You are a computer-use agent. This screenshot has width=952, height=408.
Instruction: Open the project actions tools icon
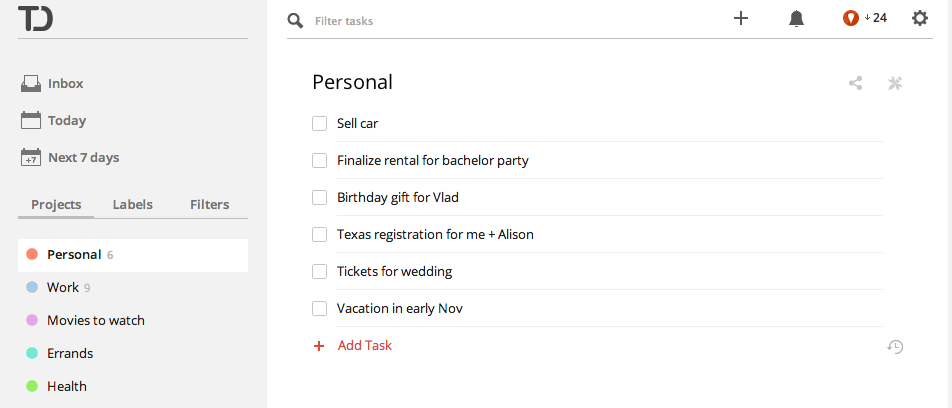tap(895, 83)
